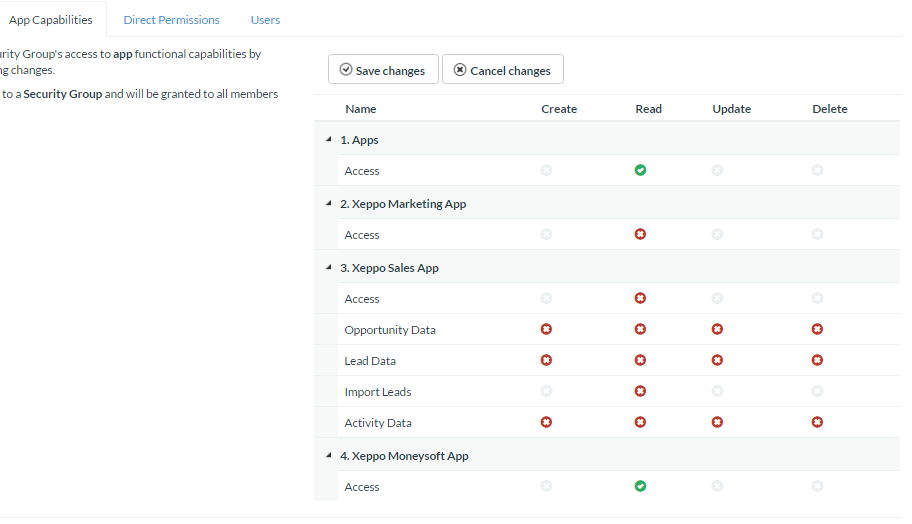Viewport: 912px width, 524px height.
Task: Toggle Delete permission for Activity Data
Action: coord(817,422)
